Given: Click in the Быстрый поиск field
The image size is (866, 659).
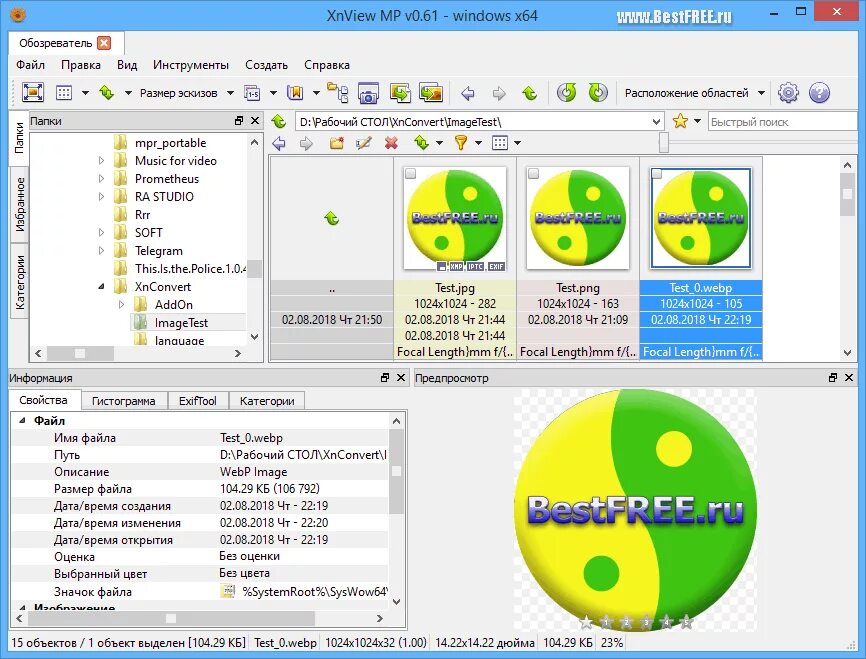Looking at the screenshot, I should 782,122.
